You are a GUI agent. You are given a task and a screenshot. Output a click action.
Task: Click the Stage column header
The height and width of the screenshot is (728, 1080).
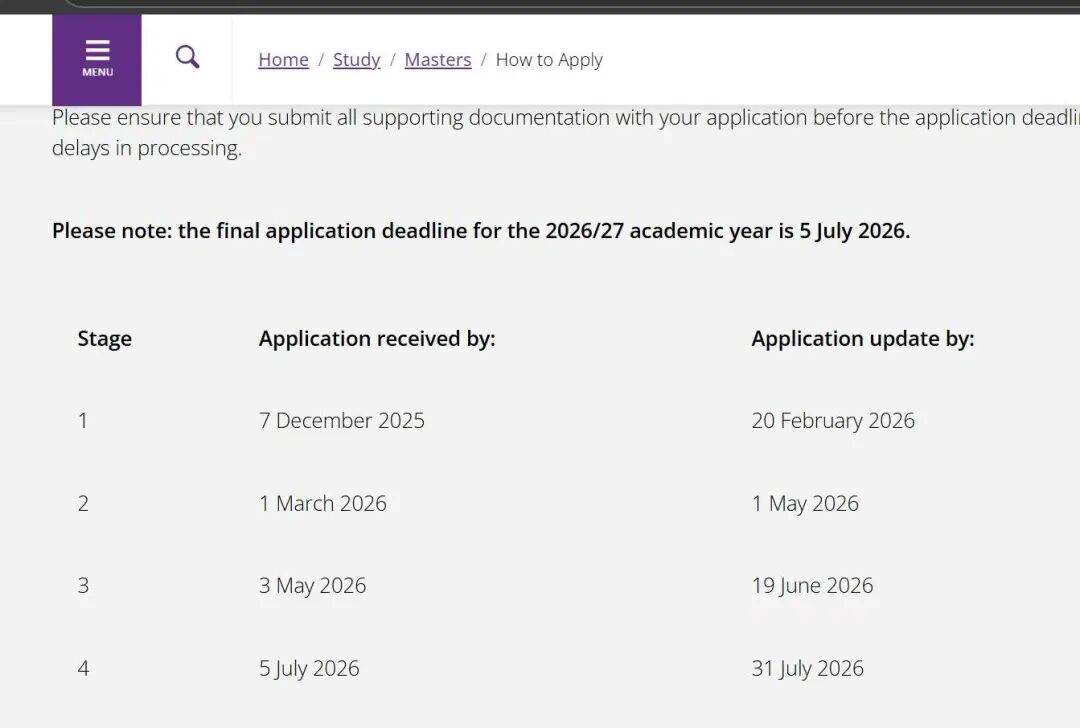click(x=104, y=339)
